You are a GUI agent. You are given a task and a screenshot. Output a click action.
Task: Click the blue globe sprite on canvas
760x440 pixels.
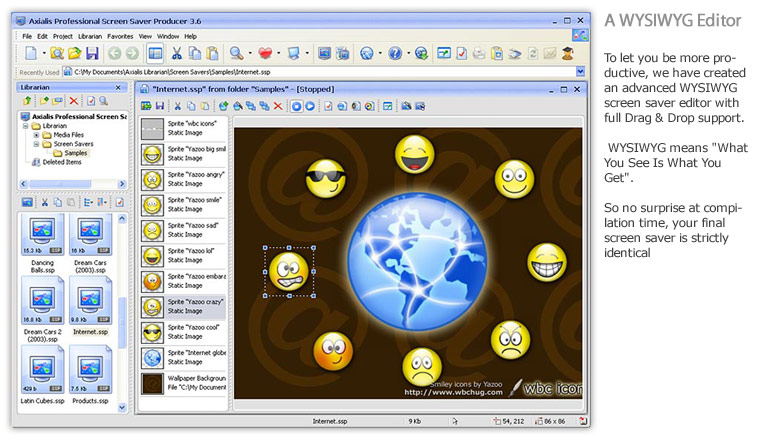(x=417, y=262)
